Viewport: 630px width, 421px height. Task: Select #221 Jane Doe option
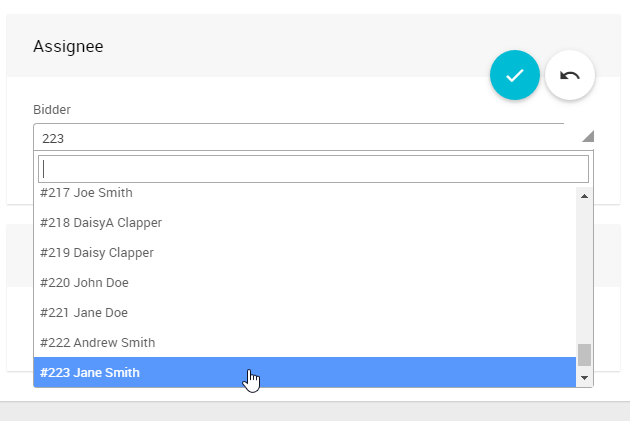click(84, 312)
